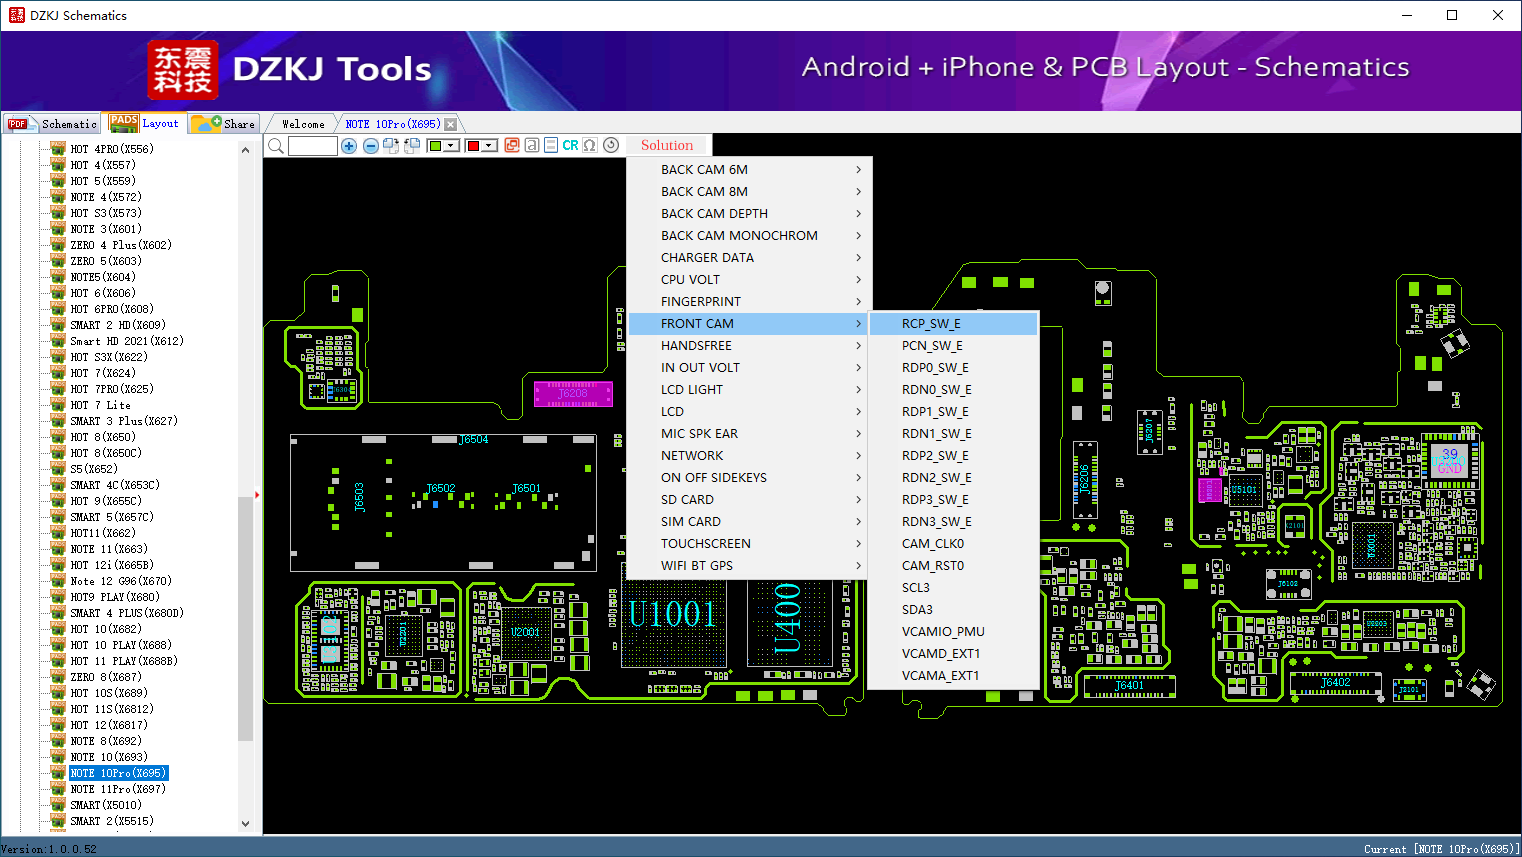Viewport: 1522px width, 857px height.
Task: Click the DZKJ logo icon in the title bar
Action: coord(16,15)
